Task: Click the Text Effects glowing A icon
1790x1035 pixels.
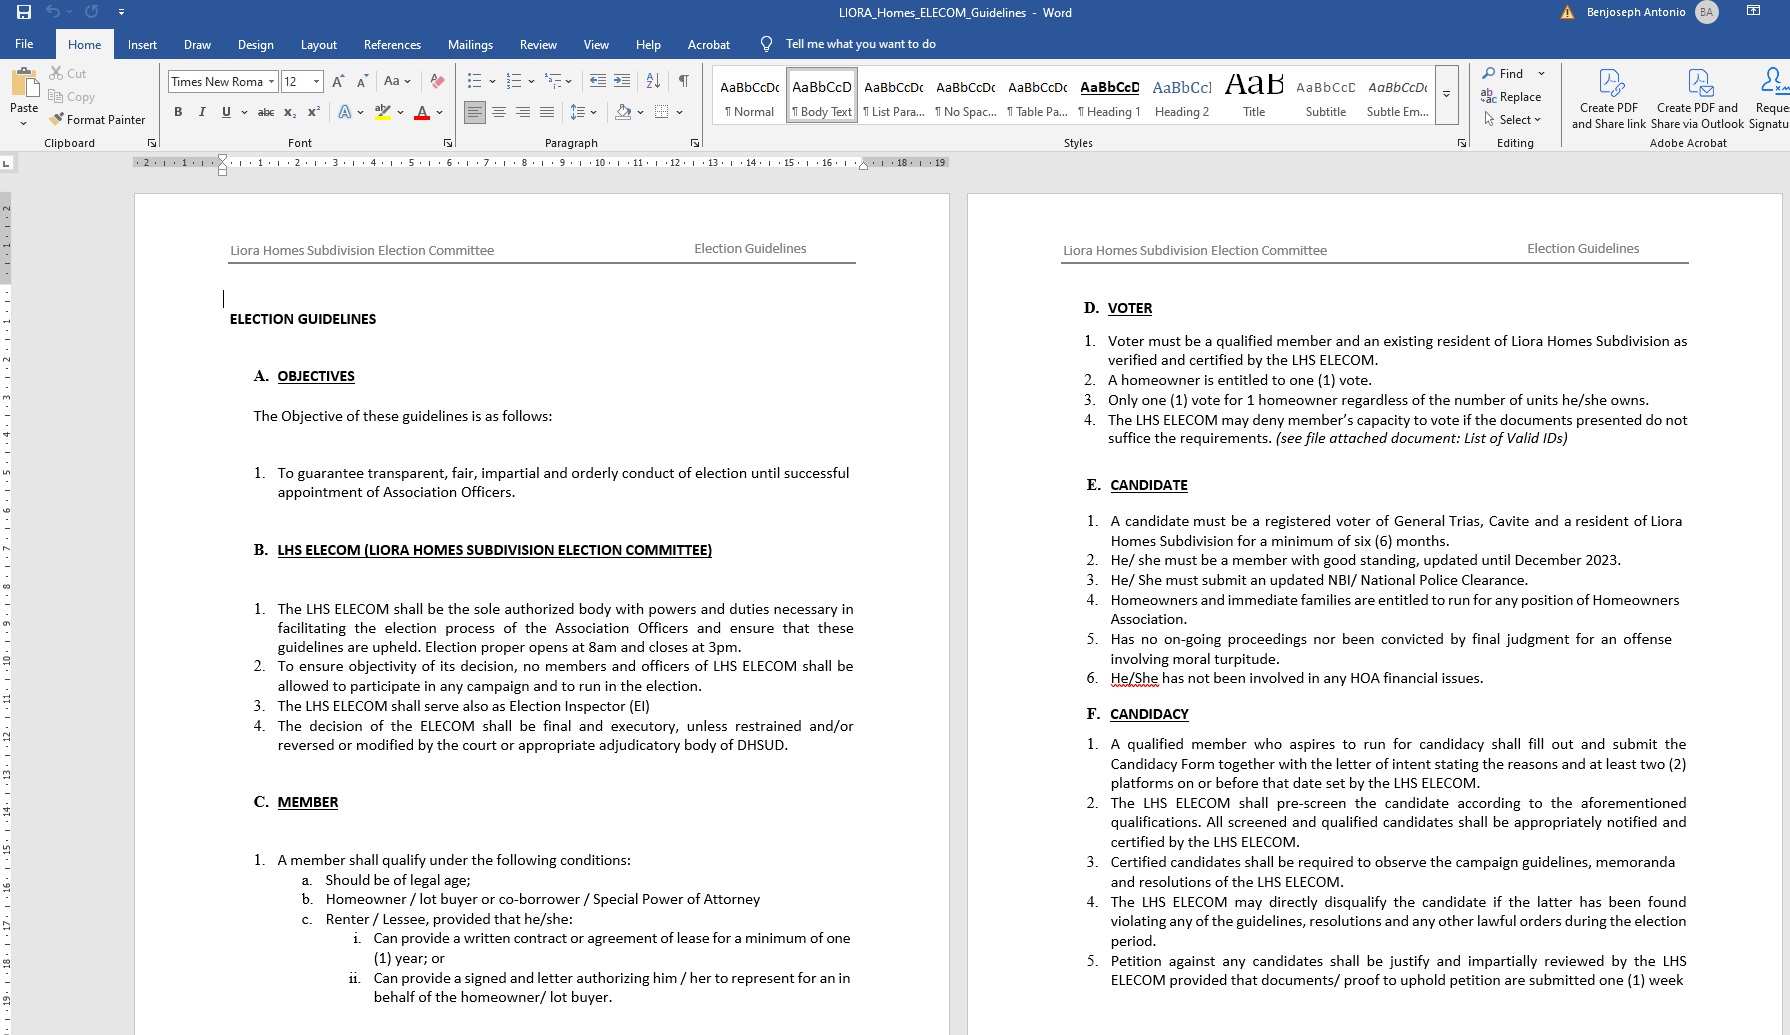Action: [x=345, y=112]
